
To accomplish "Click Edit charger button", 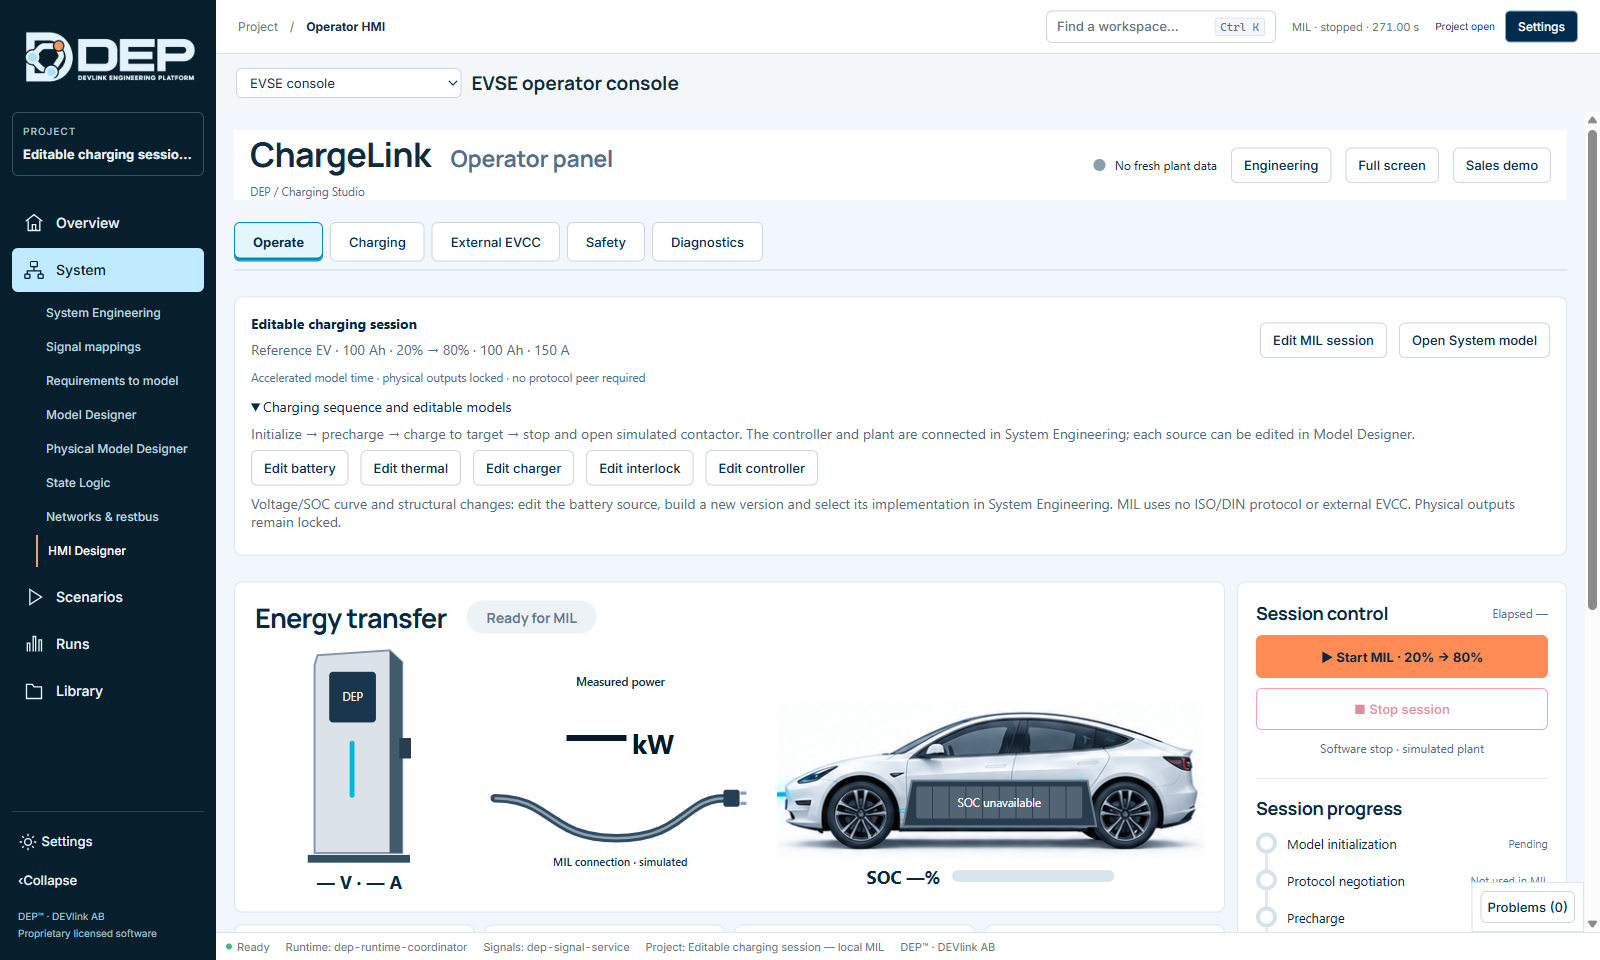I will click(x=524, y=468).
